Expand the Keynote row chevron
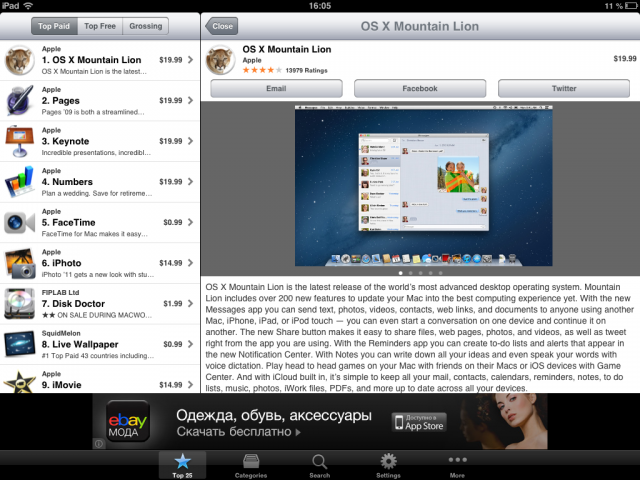The height and width of the screenshot is (480, 640). (191, 141)
